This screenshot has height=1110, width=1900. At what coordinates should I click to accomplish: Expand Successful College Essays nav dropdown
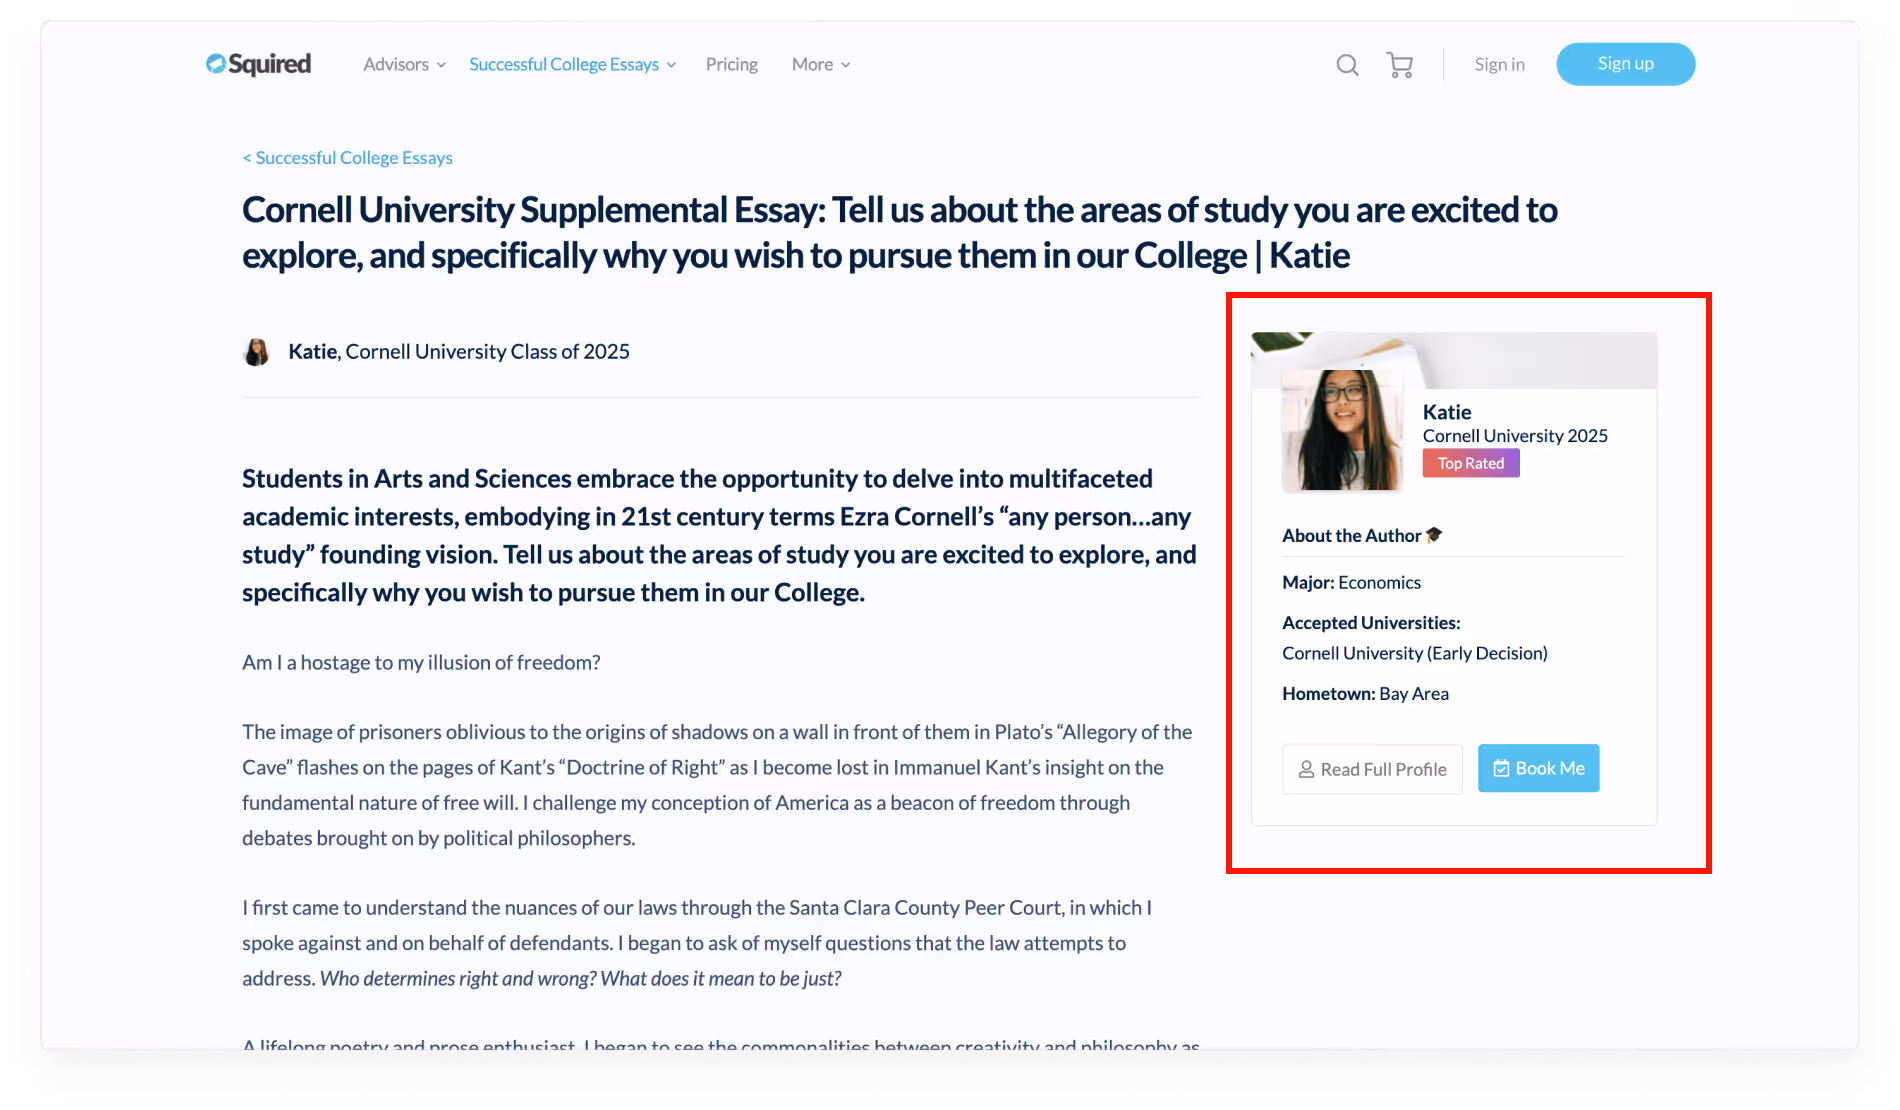coord(572,64)
